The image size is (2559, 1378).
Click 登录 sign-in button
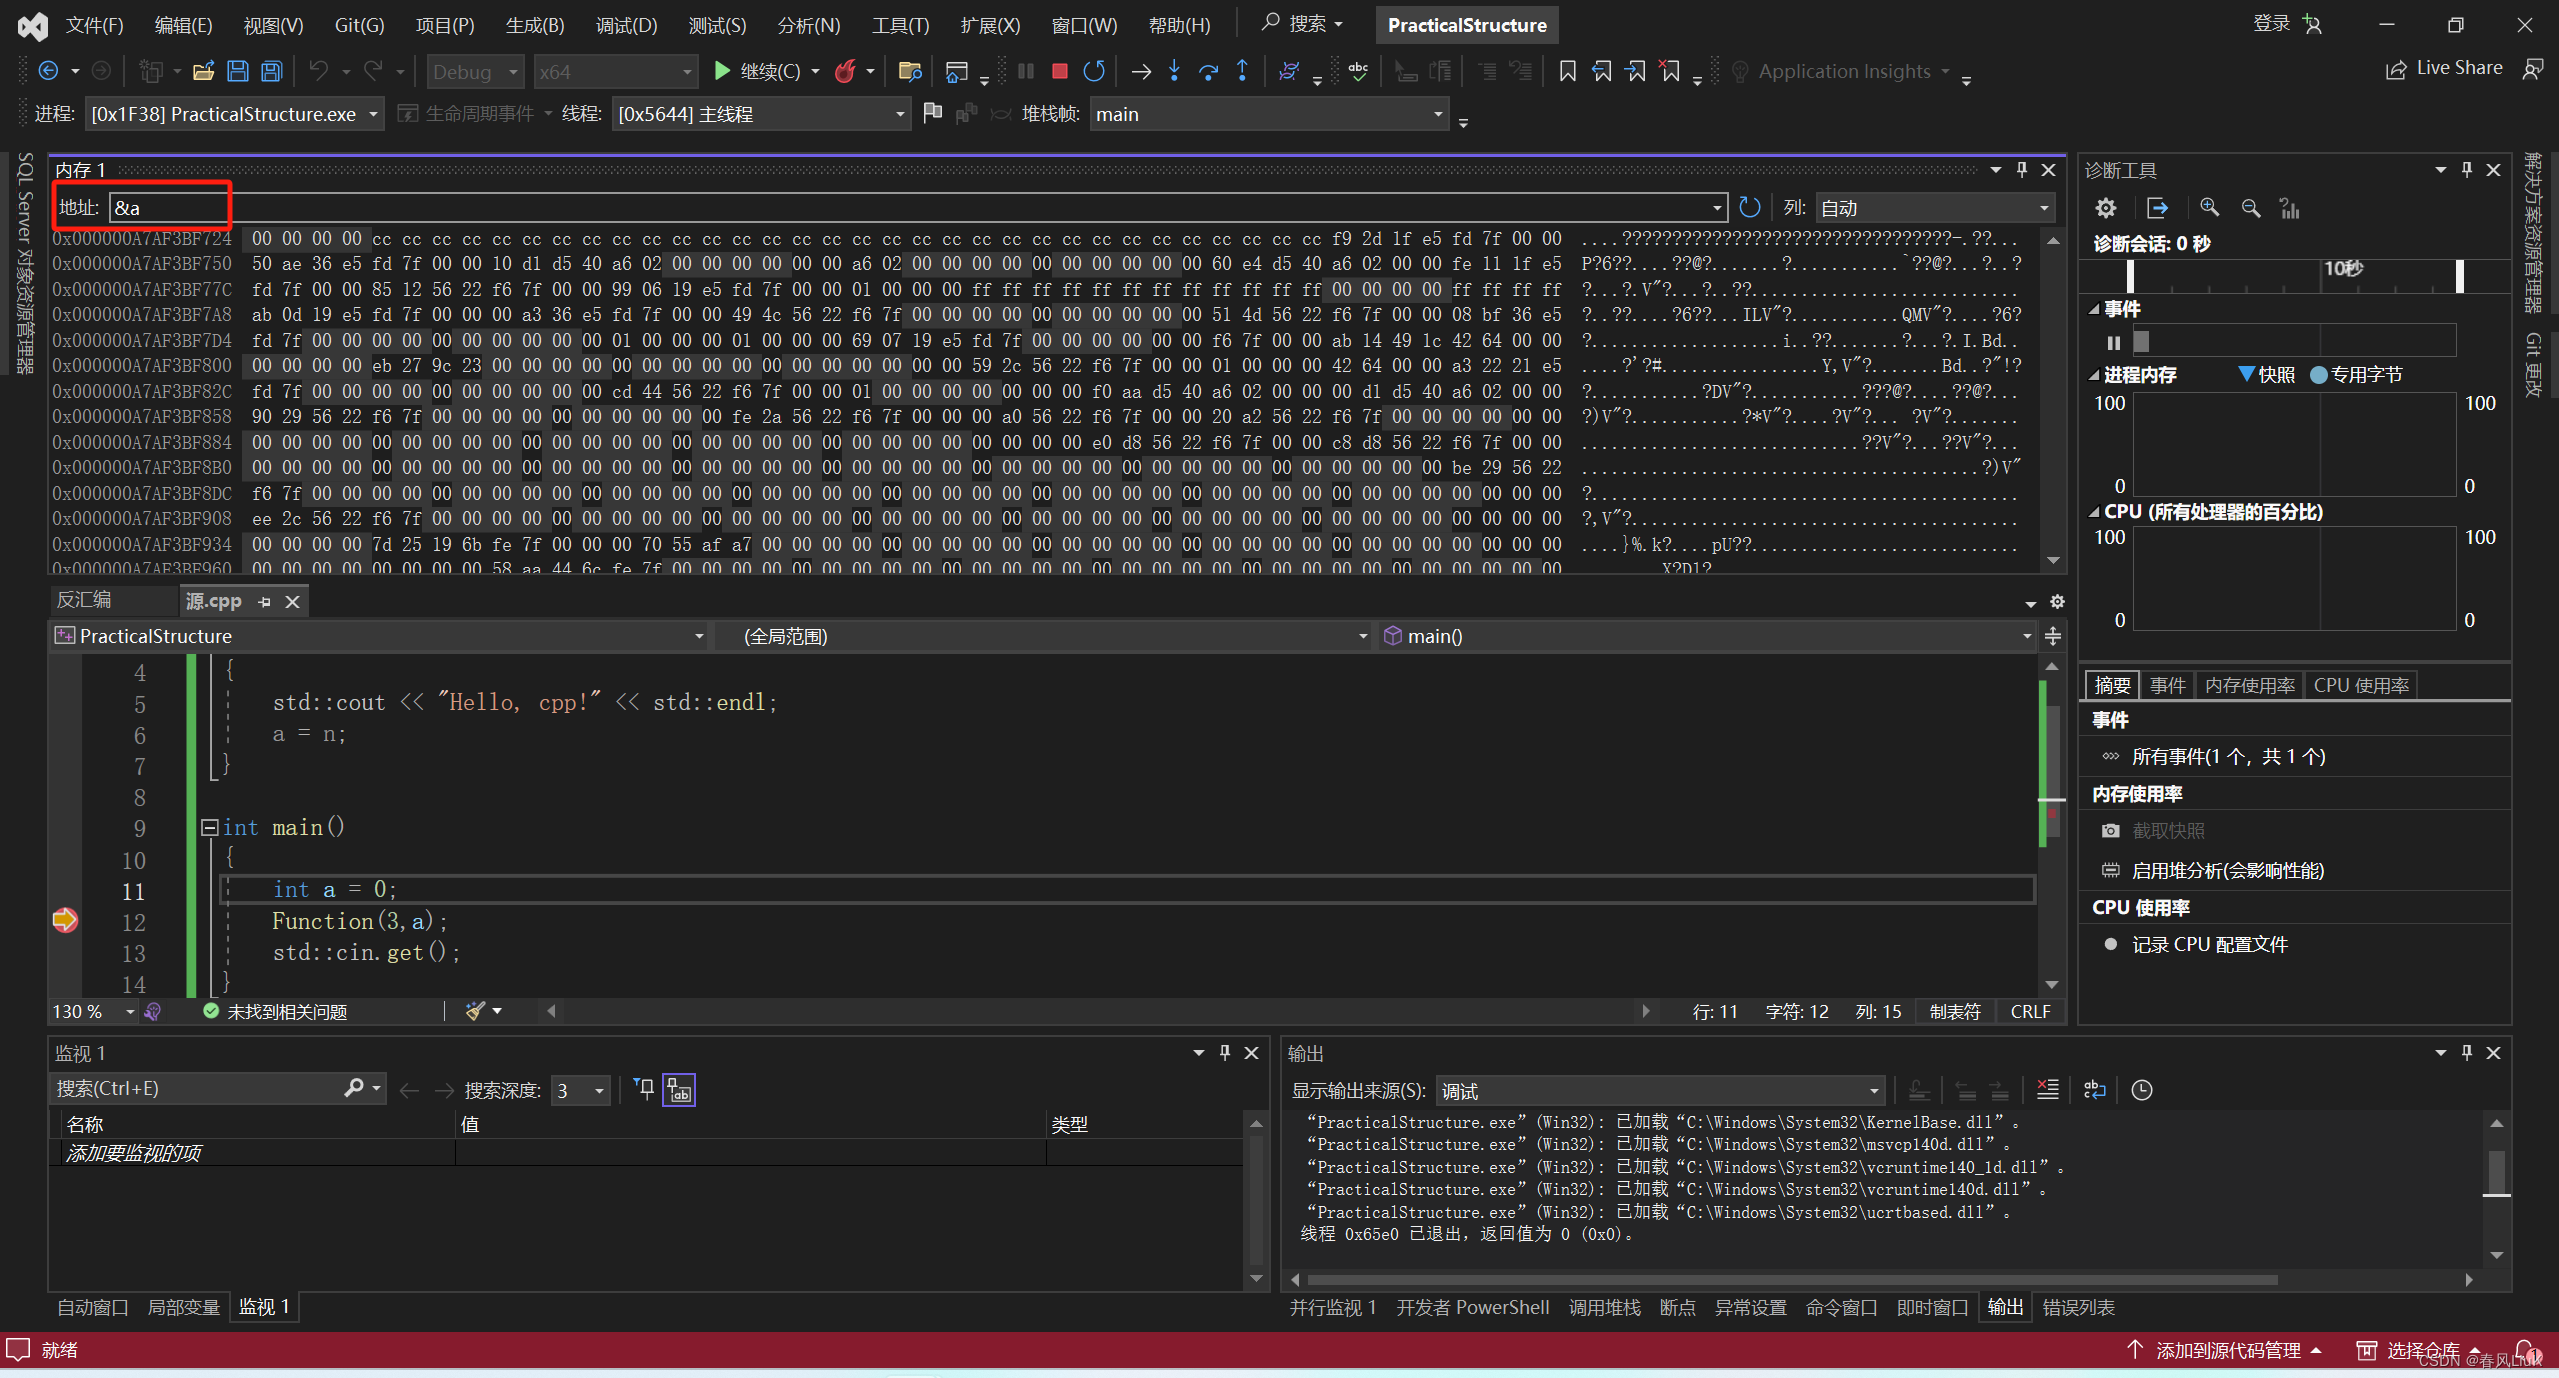(2287, 24)
